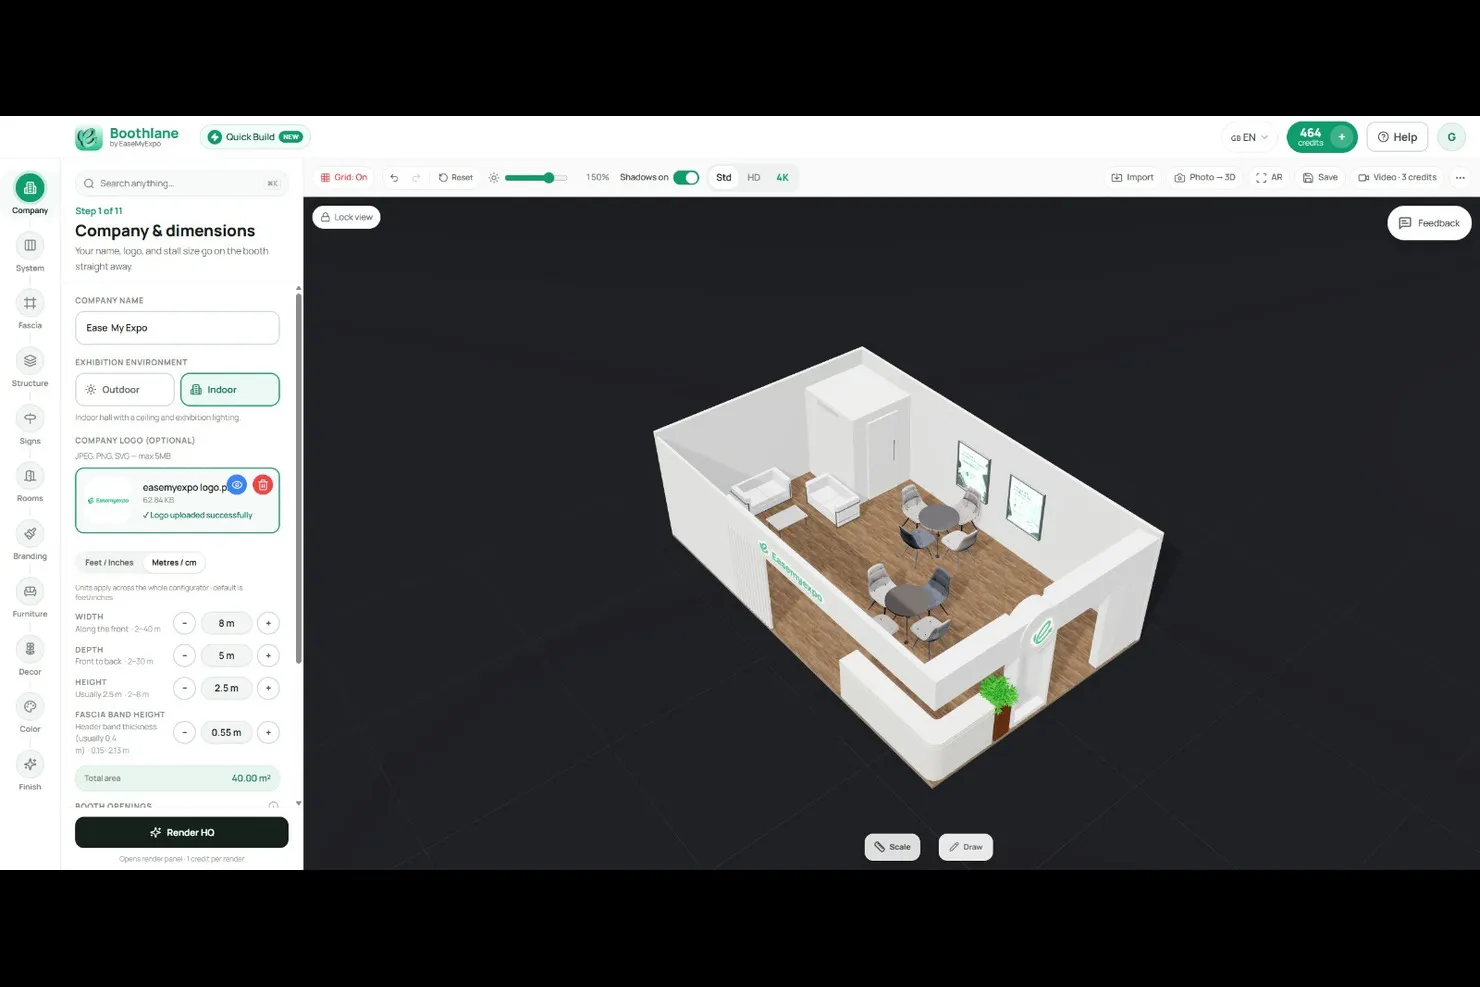
Task: Switch units to Metres / cm
Action: [174, 563]
